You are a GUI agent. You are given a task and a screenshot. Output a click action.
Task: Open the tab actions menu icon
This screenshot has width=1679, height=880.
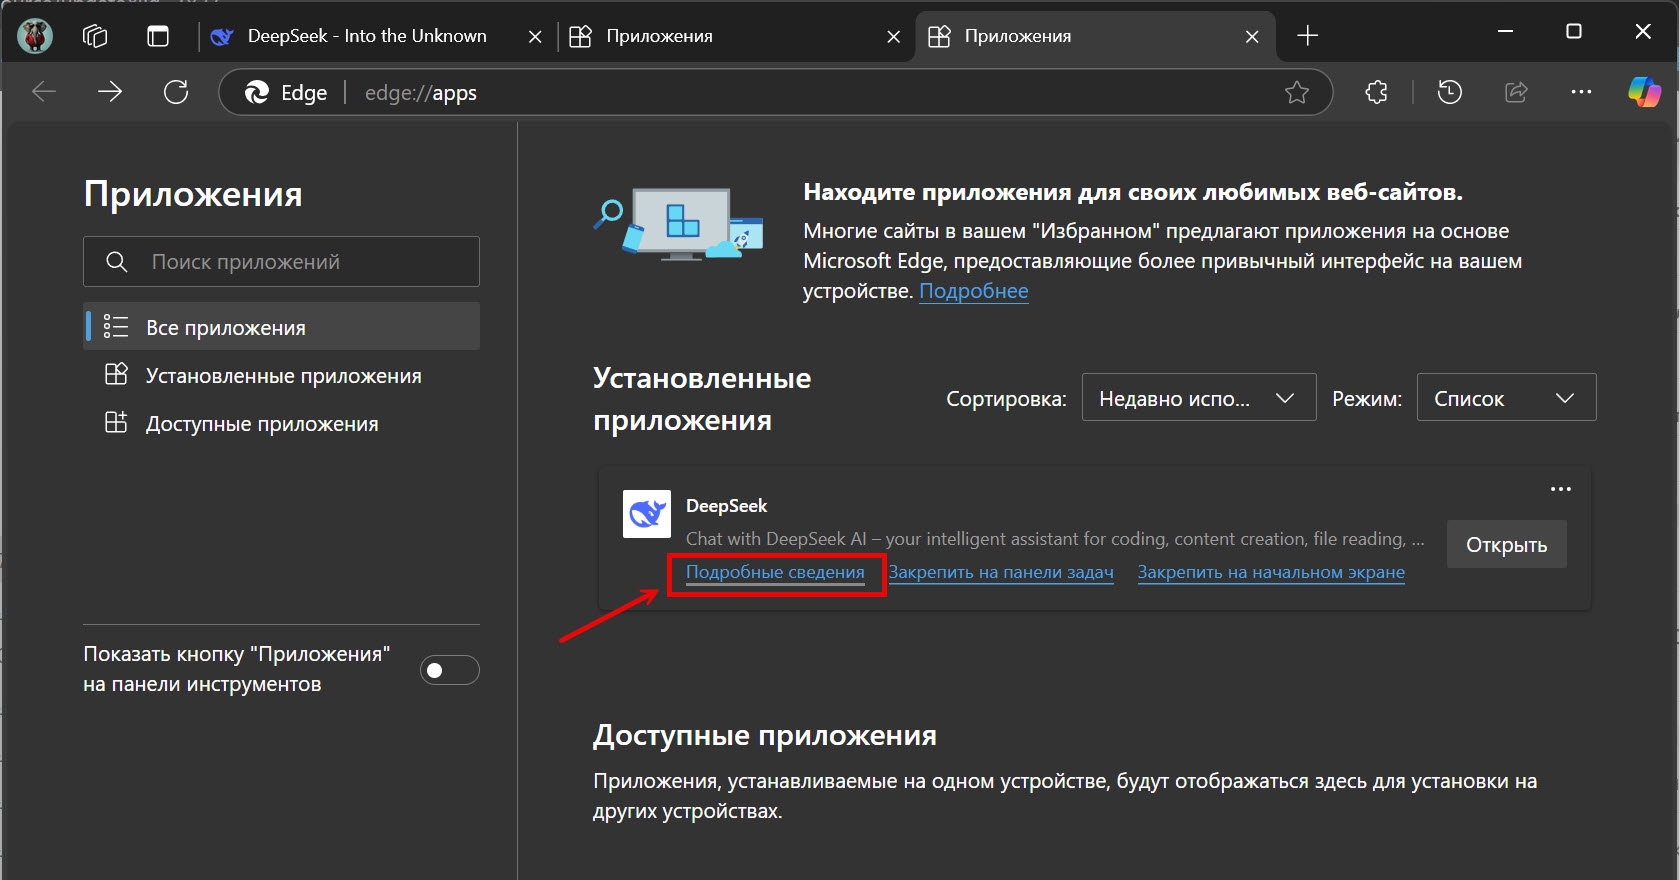(158, 36)
